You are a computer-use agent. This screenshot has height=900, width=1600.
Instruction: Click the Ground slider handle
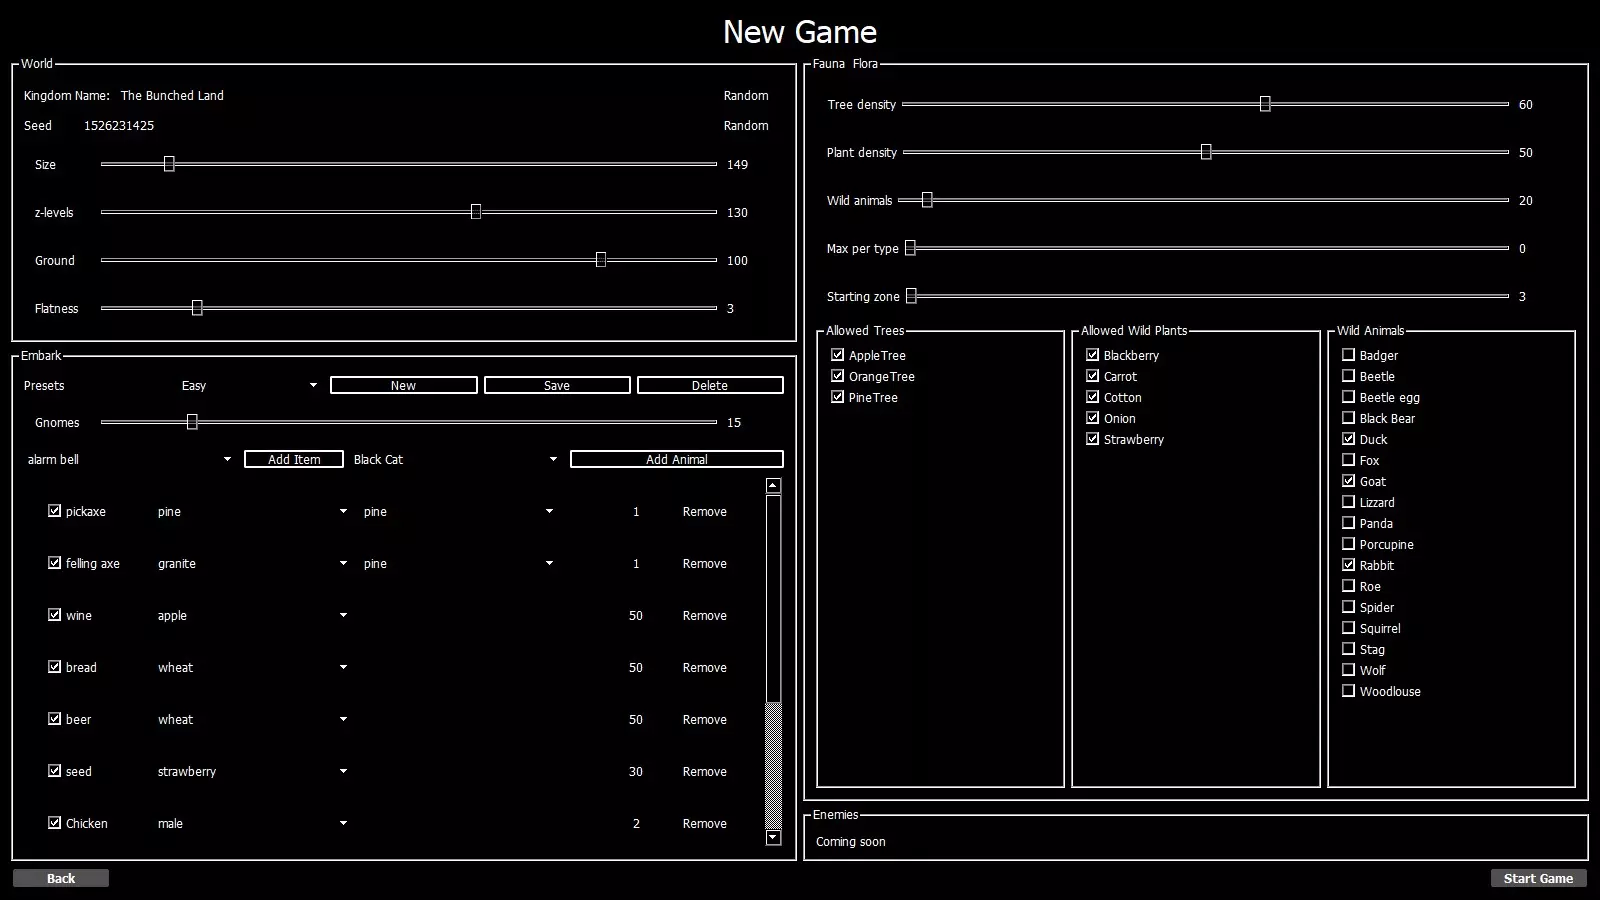[601, 260]
